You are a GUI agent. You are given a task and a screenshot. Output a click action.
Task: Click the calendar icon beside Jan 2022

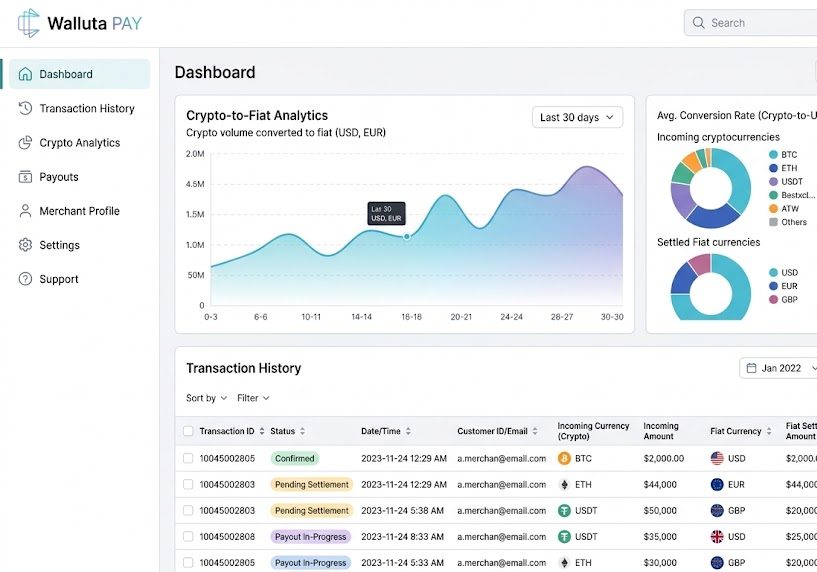pos(751,368)
